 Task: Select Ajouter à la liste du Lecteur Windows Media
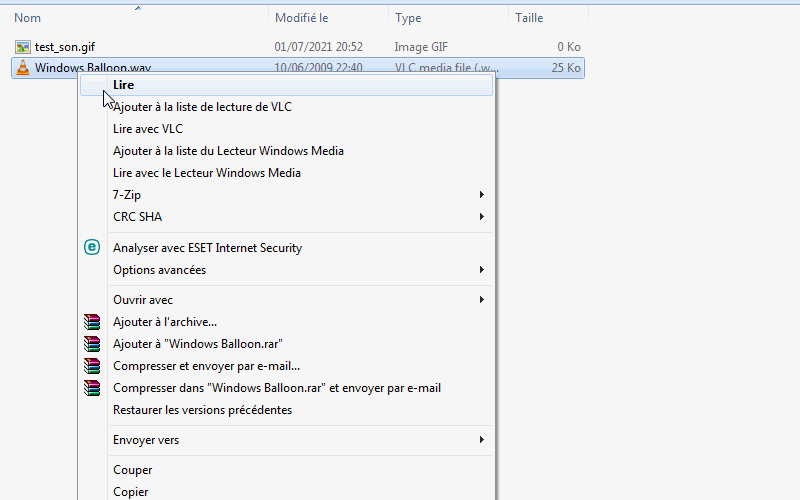coord(286,151)
